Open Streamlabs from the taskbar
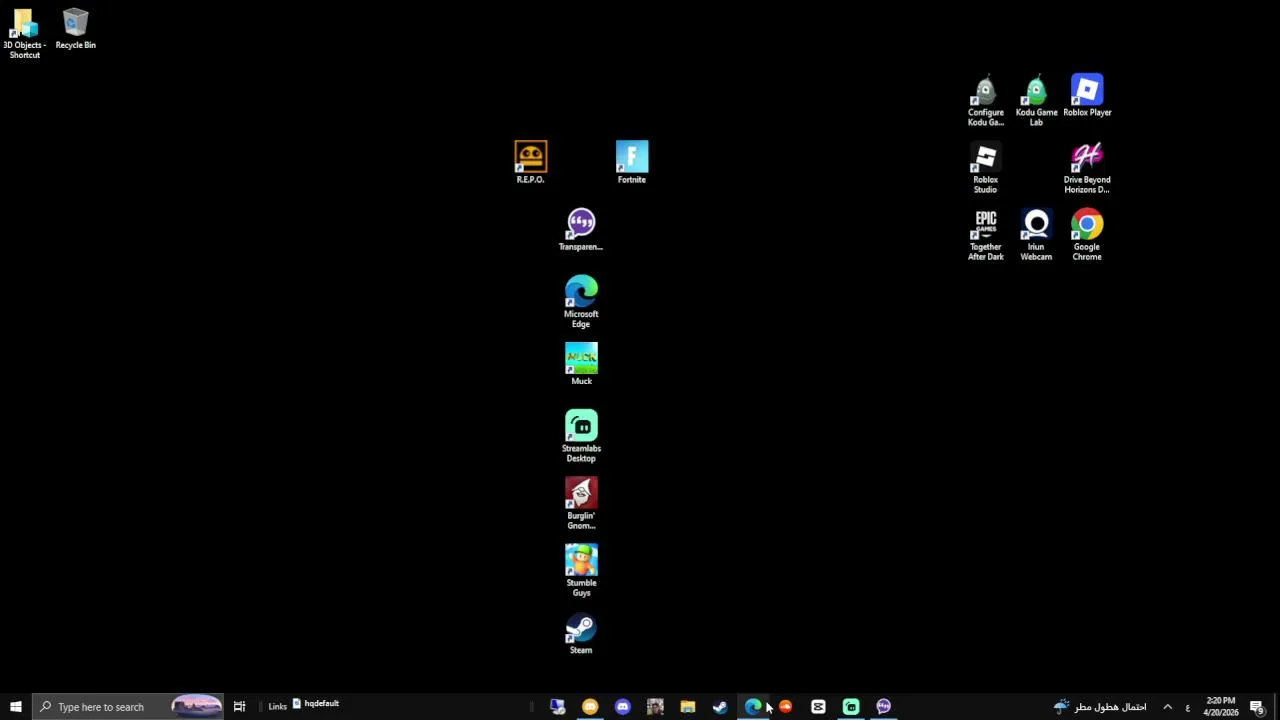The image size is (1280, 720). (851, 707)
